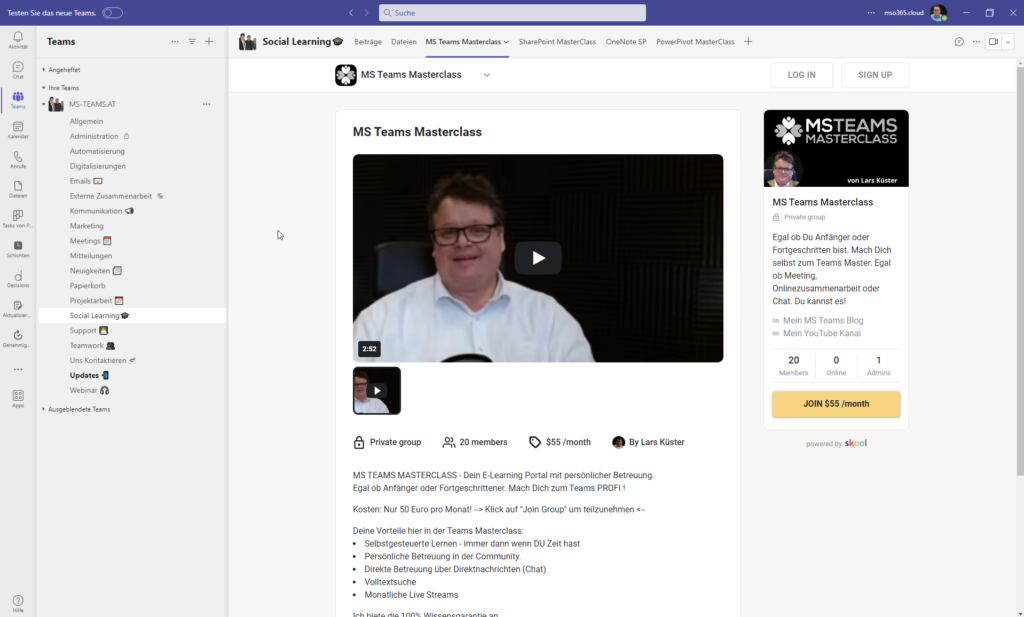The height and width of the screenshot is (617, 1024).
Task: Open Teams panel more options ellipsis
Action: [x=175, y=41]
